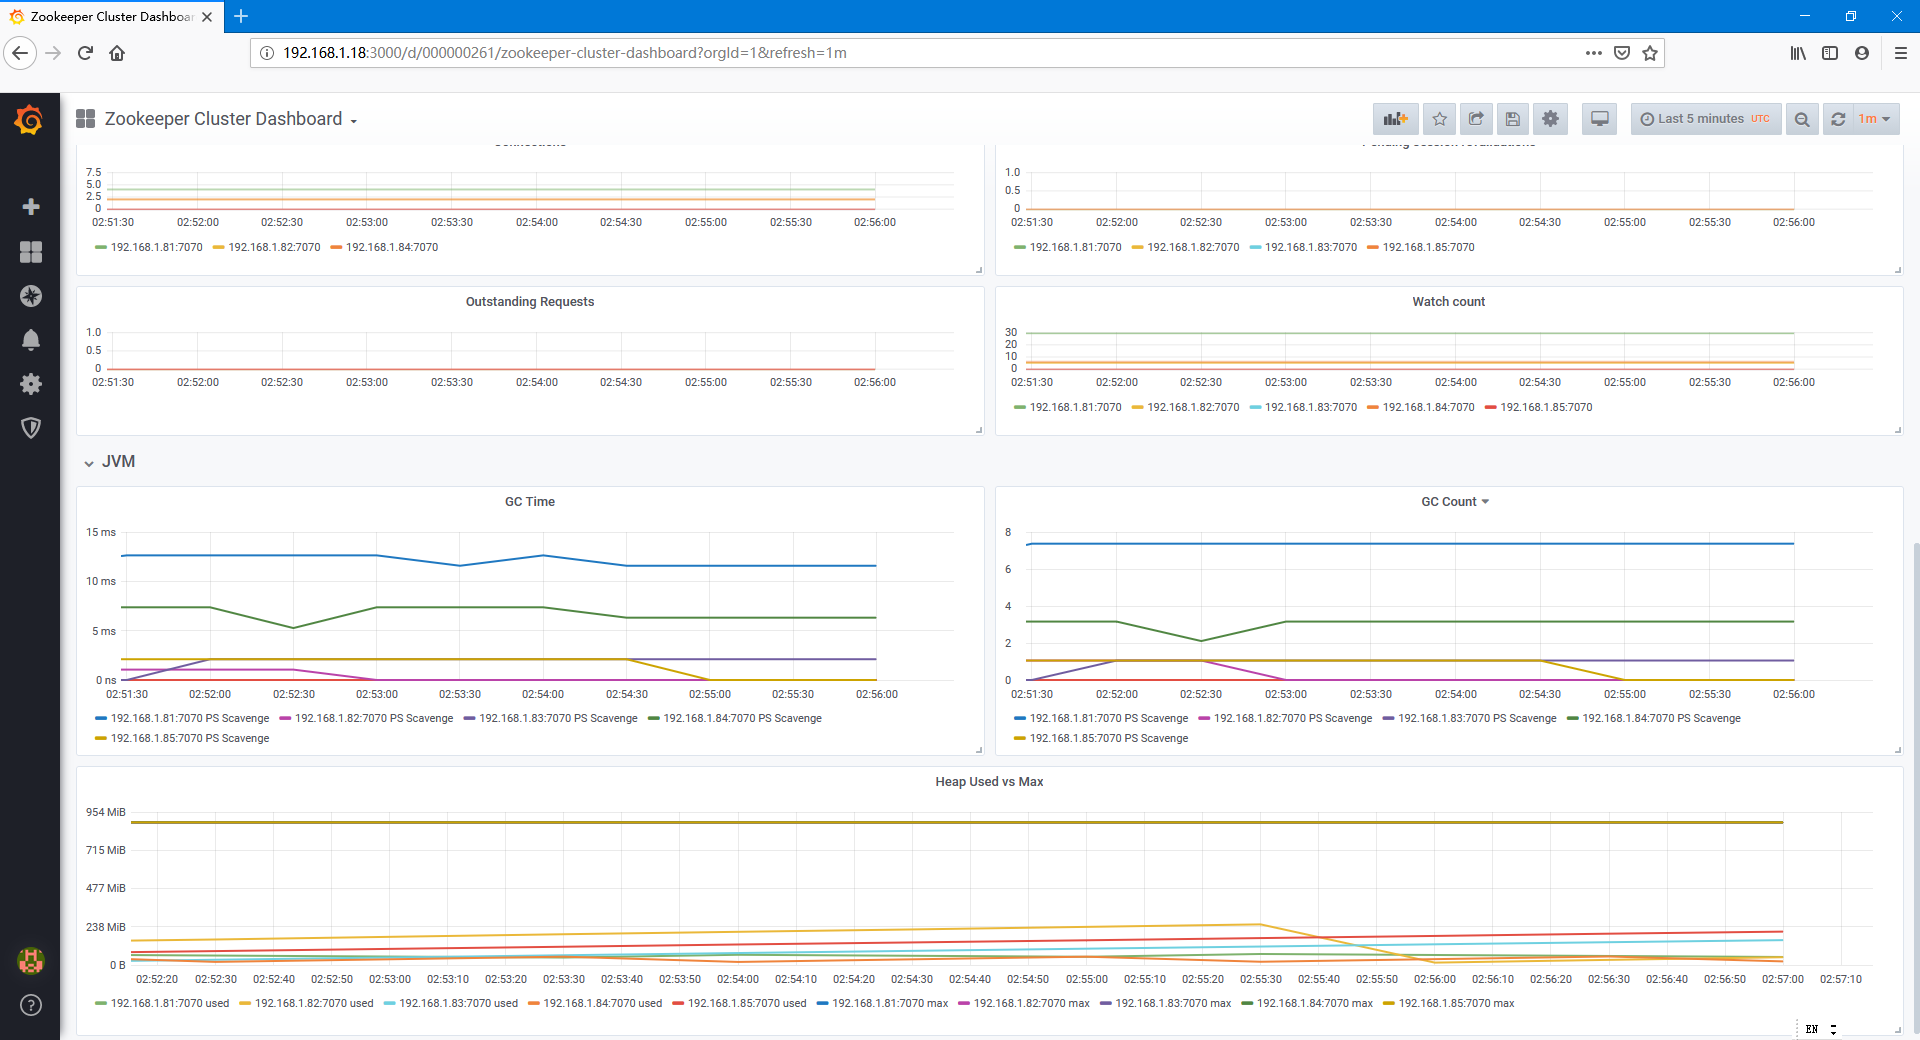This screenshot has height=1040, width=1920.
Task: Open Dashboards menu in the sidebar
Action: click(31, 252)
